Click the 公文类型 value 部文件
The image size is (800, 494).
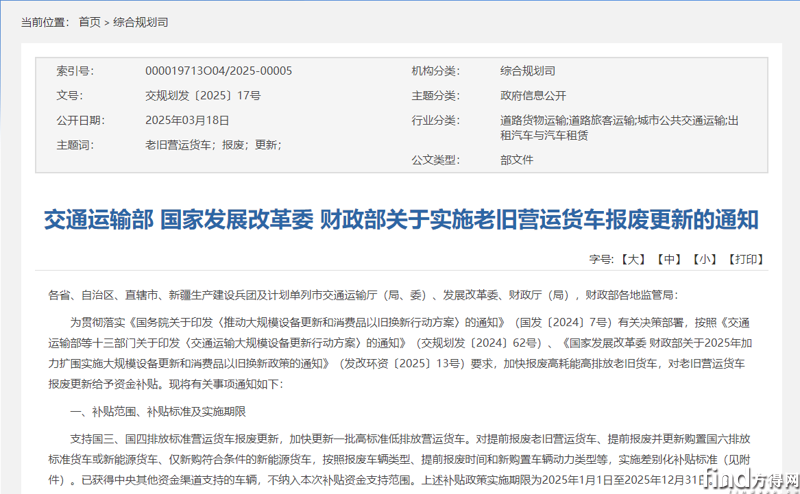(517, 160)
